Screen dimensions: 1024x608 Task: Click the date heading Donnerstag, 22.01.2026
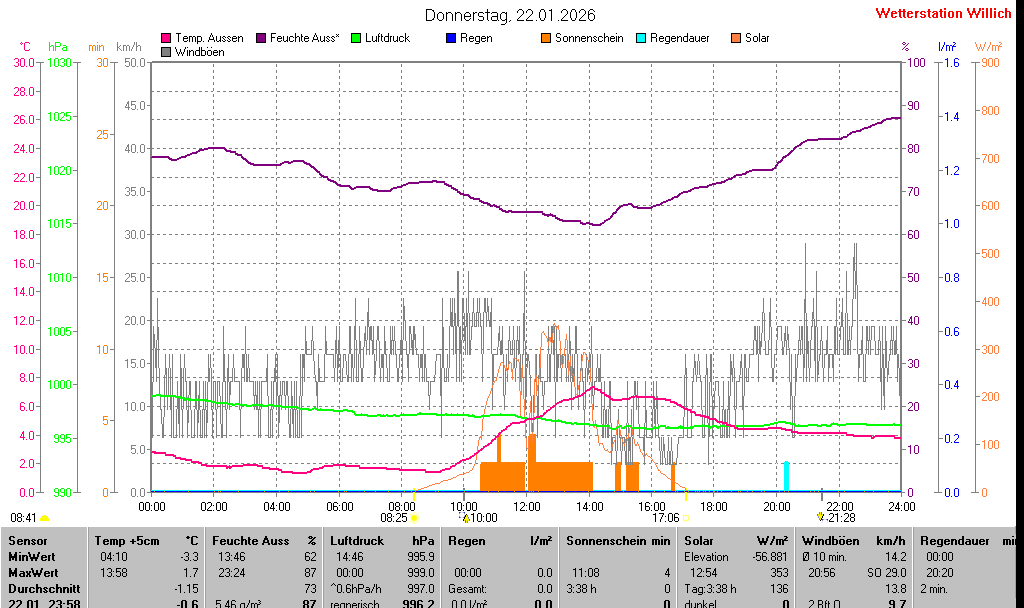tap(511, 15)
